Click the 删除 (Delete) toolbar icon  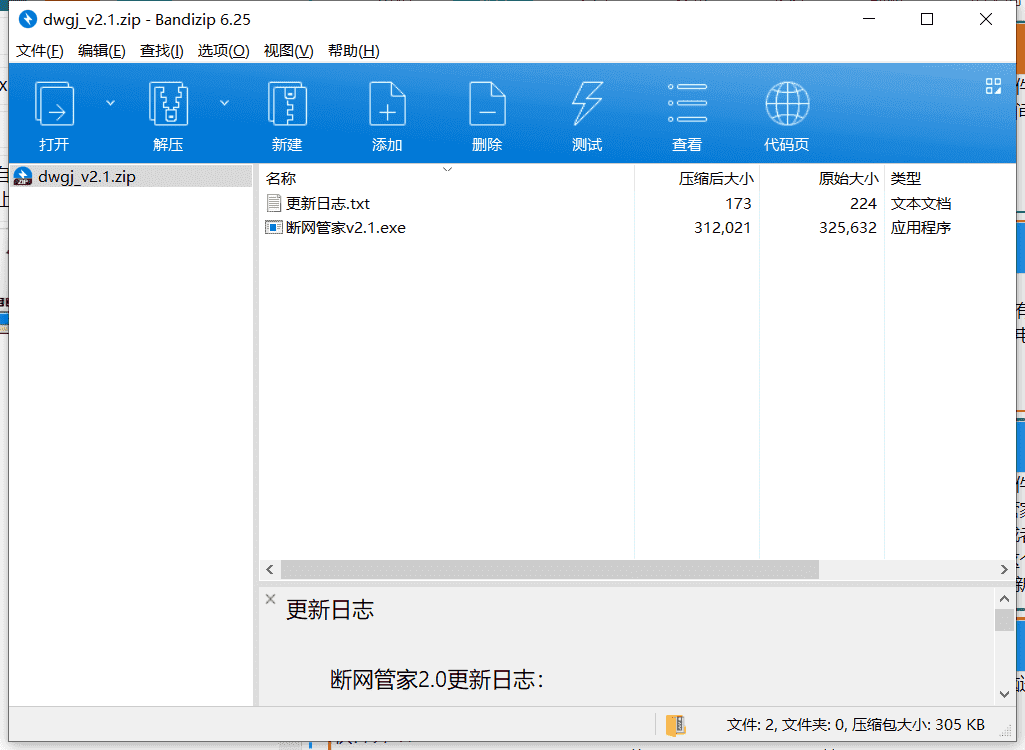tap(487, 104)
